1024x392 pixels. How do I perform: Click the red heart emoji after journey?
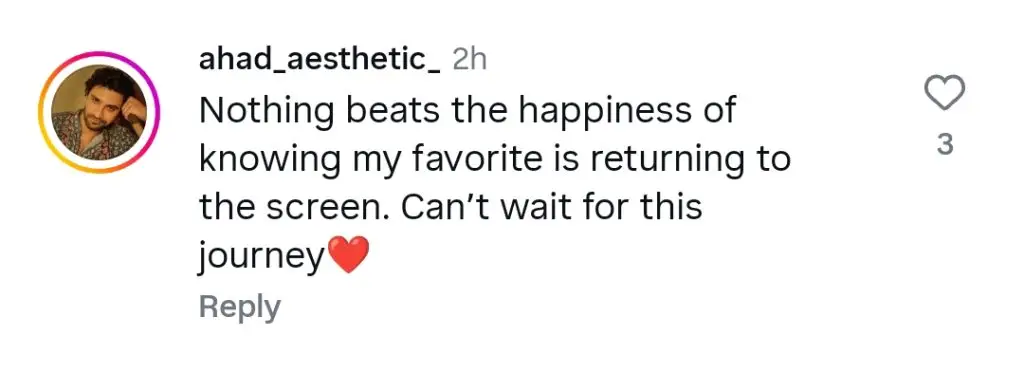[x=348, y=255]
